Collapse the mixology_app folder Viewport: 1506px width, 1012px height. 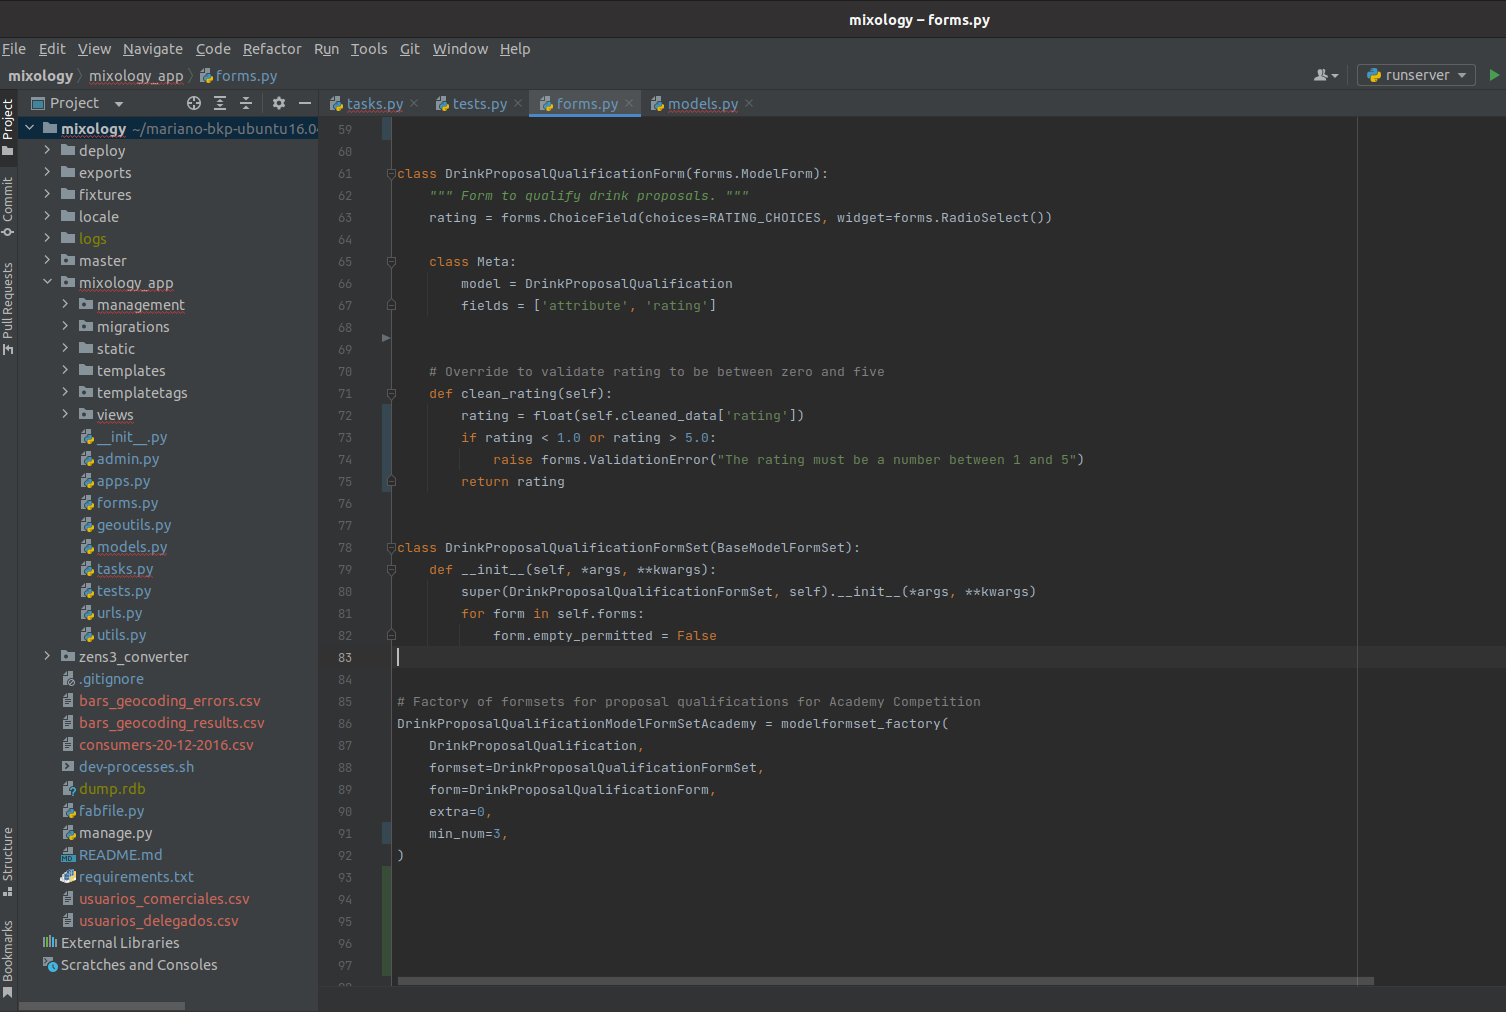pos(47,283)
